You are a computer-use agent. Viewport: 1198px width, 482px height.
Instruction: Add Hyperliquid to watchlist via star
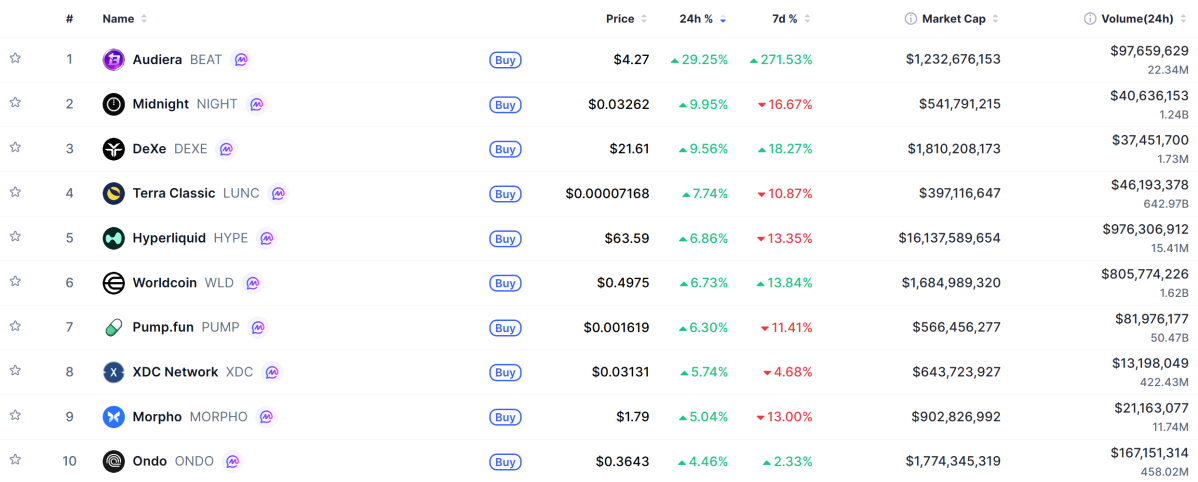coord(15,237)
